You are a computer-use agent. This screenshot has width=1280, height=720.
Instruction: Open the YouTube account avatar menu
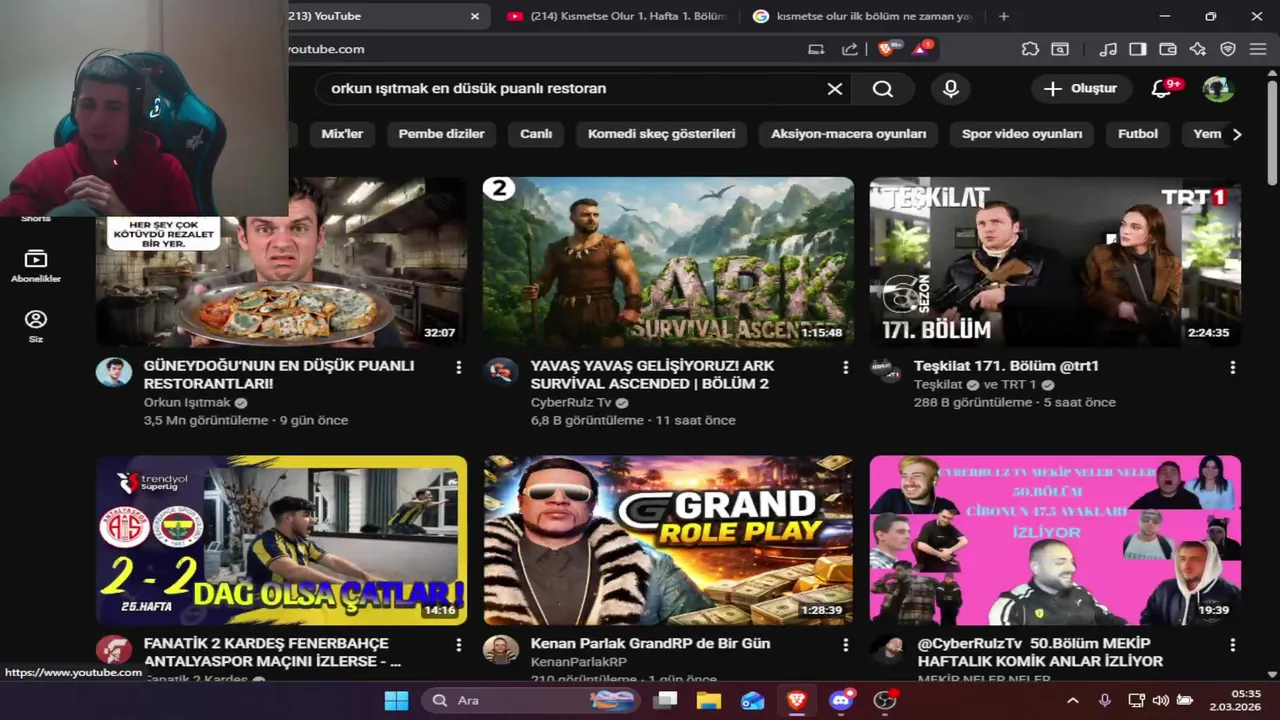1218,89
